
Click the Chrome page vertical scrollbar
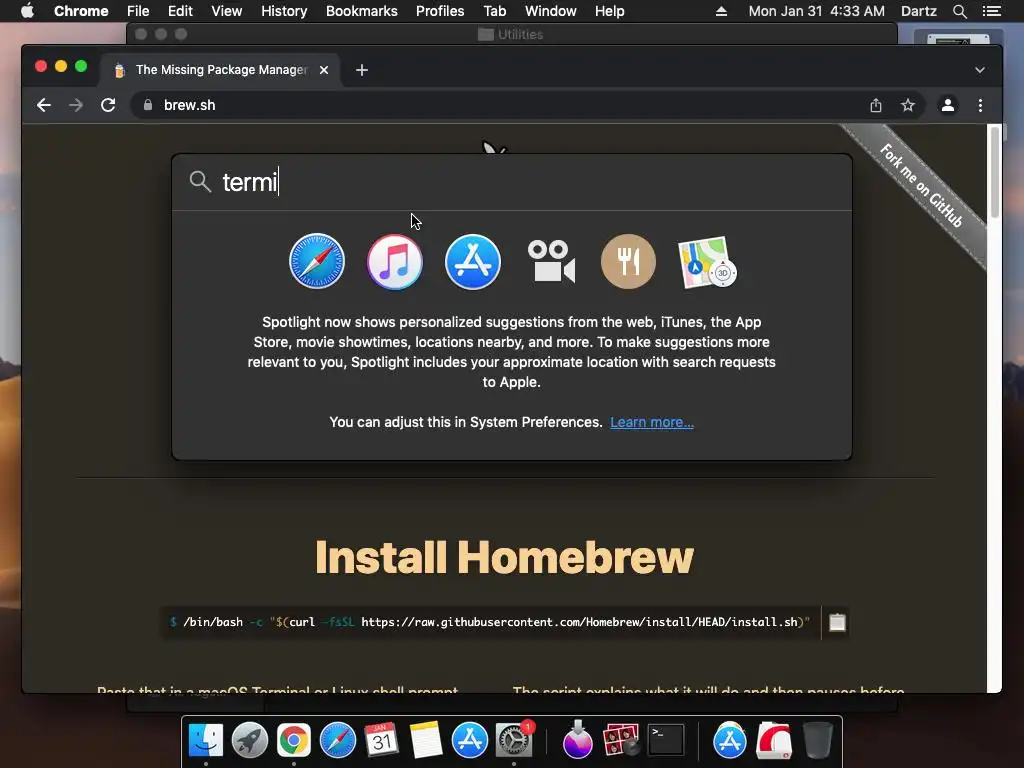coord(995,173)
